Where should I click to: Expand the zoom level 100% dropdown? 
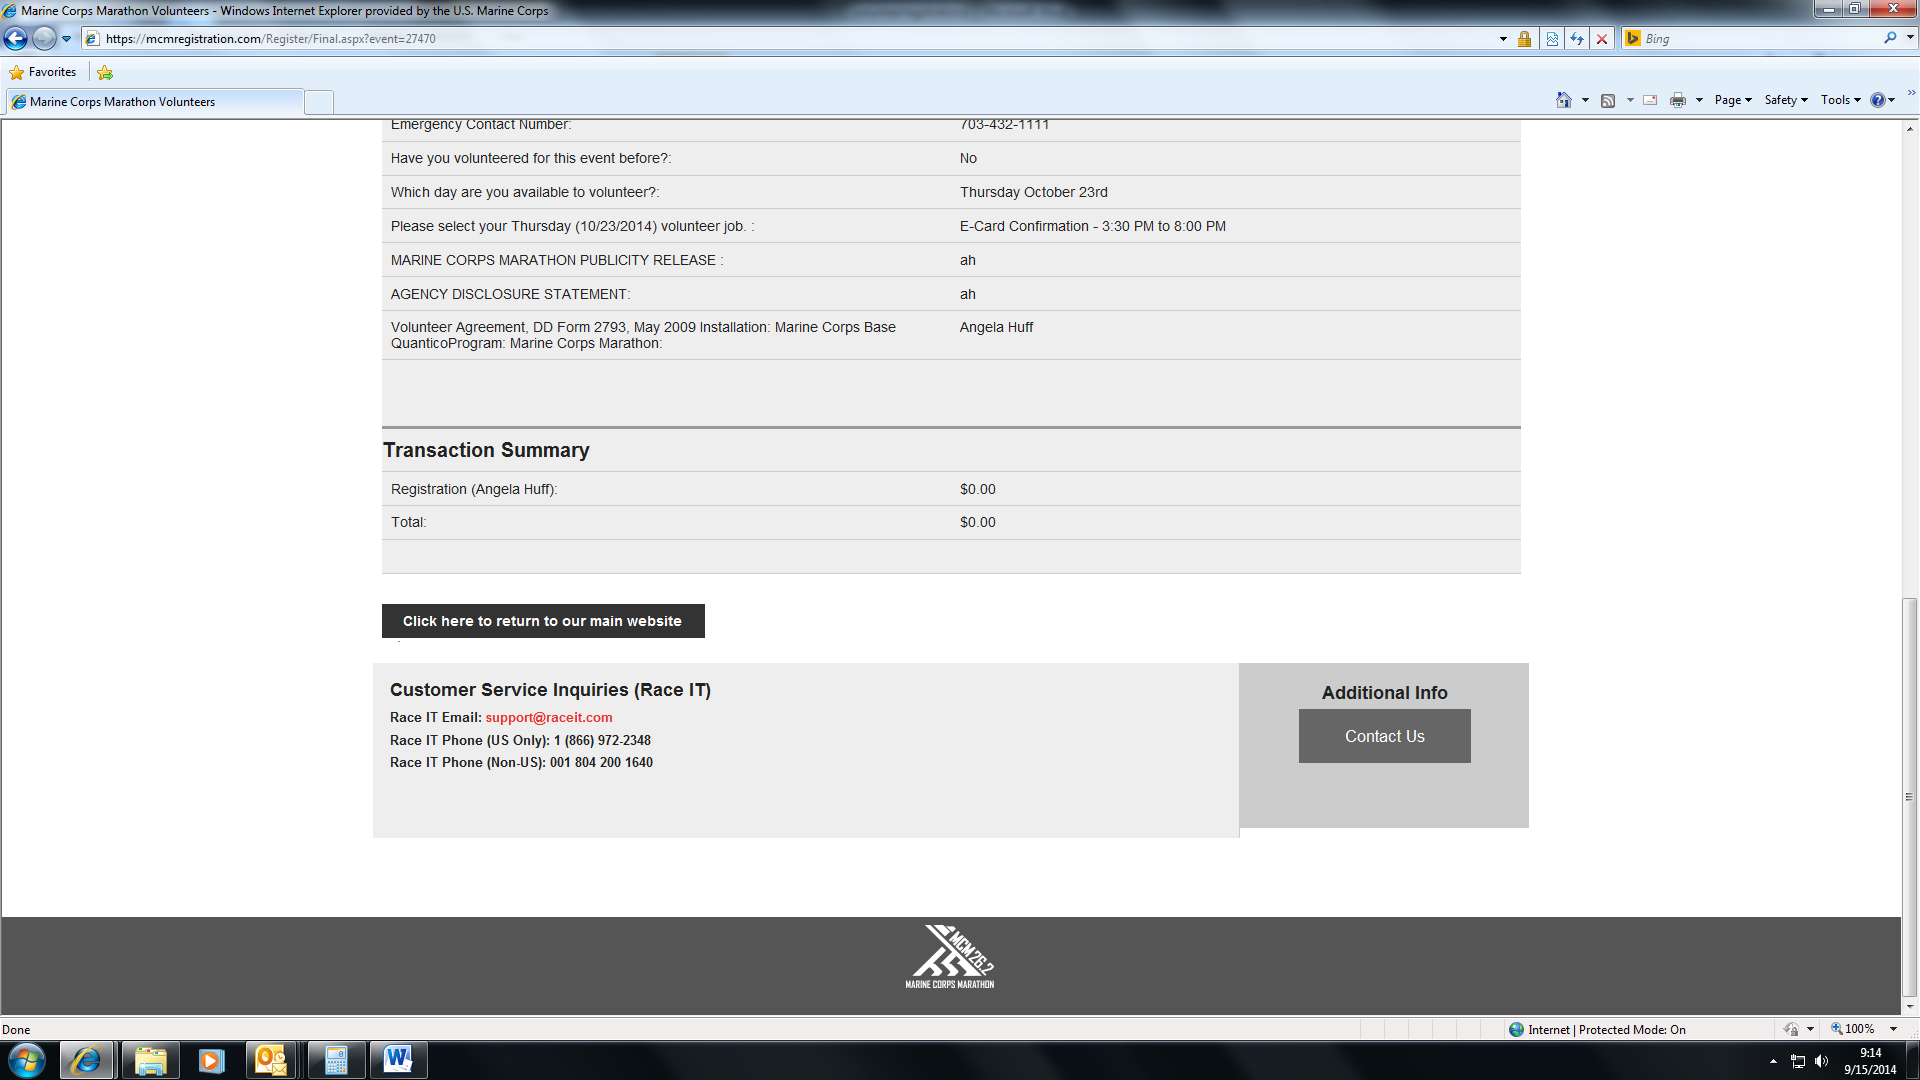(x=1893, y=1029)
